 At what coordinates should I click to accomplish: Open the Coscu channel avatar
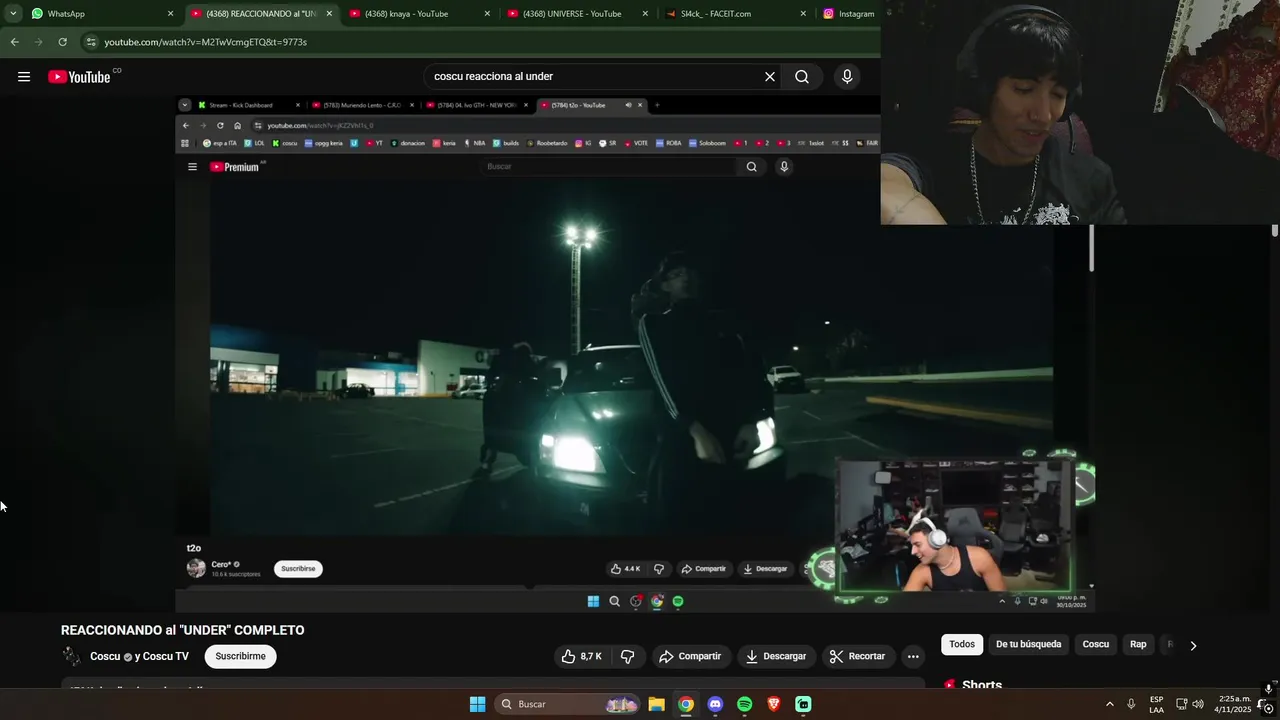[x=71, y=656]
